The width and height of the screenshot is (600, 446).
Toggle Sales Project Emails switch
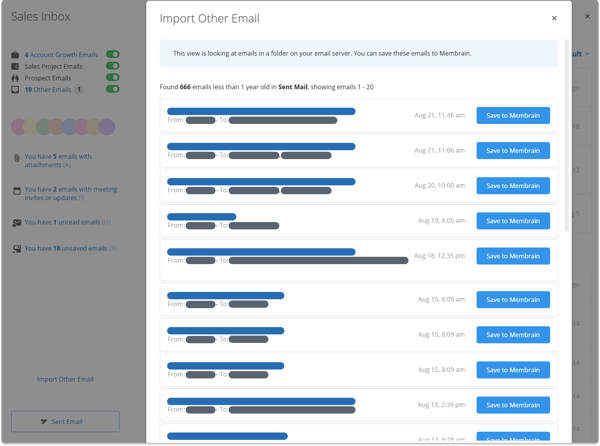pyautogui.click(x=112, y=66)
